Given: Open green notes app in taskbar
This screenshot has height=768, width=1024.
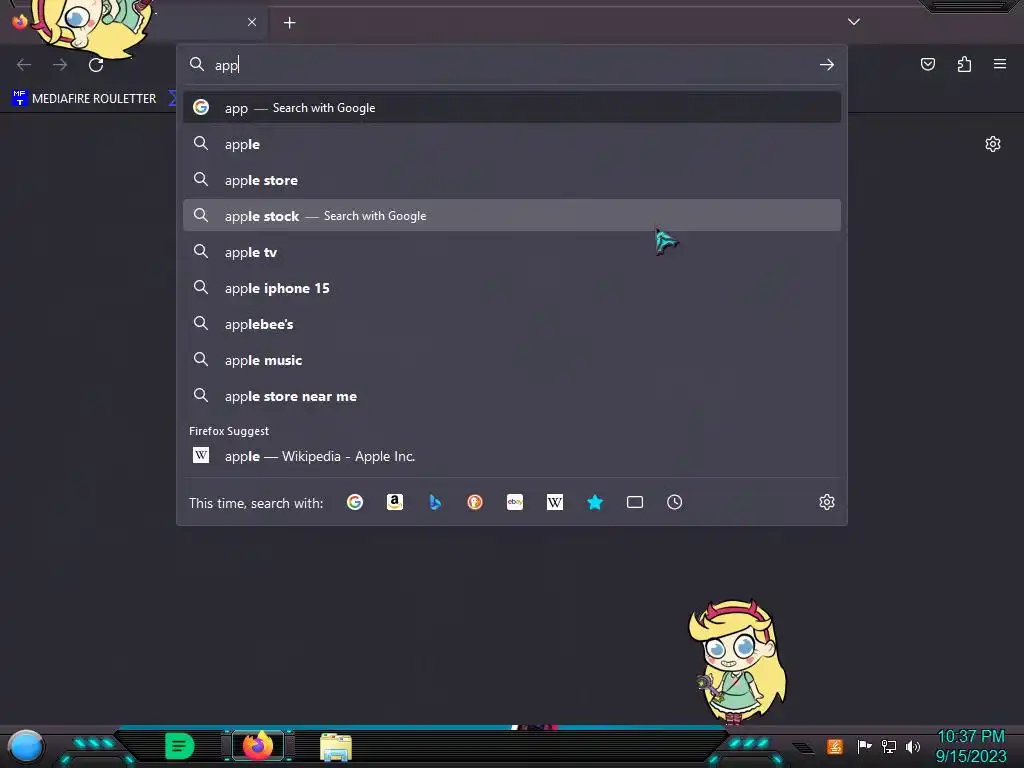Looking at the screenshot, I should (x=180, y=746).
